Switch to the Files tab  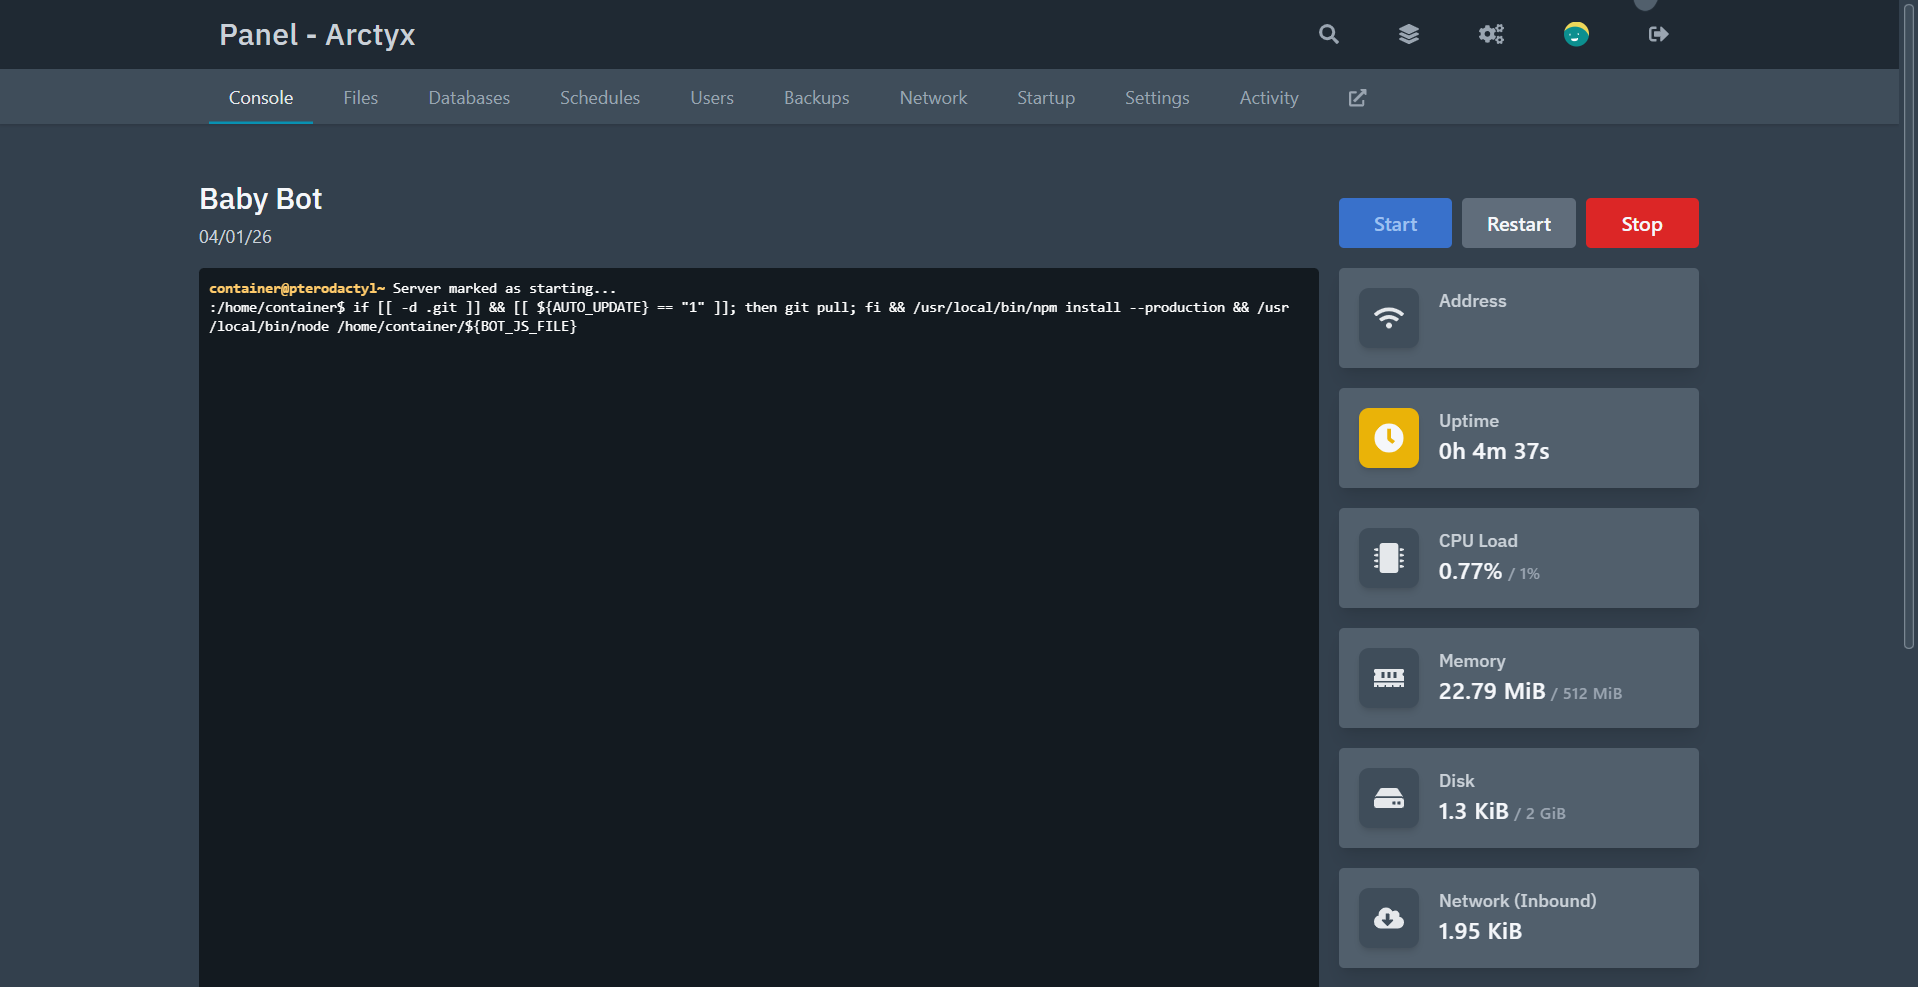tap(360, 98)
